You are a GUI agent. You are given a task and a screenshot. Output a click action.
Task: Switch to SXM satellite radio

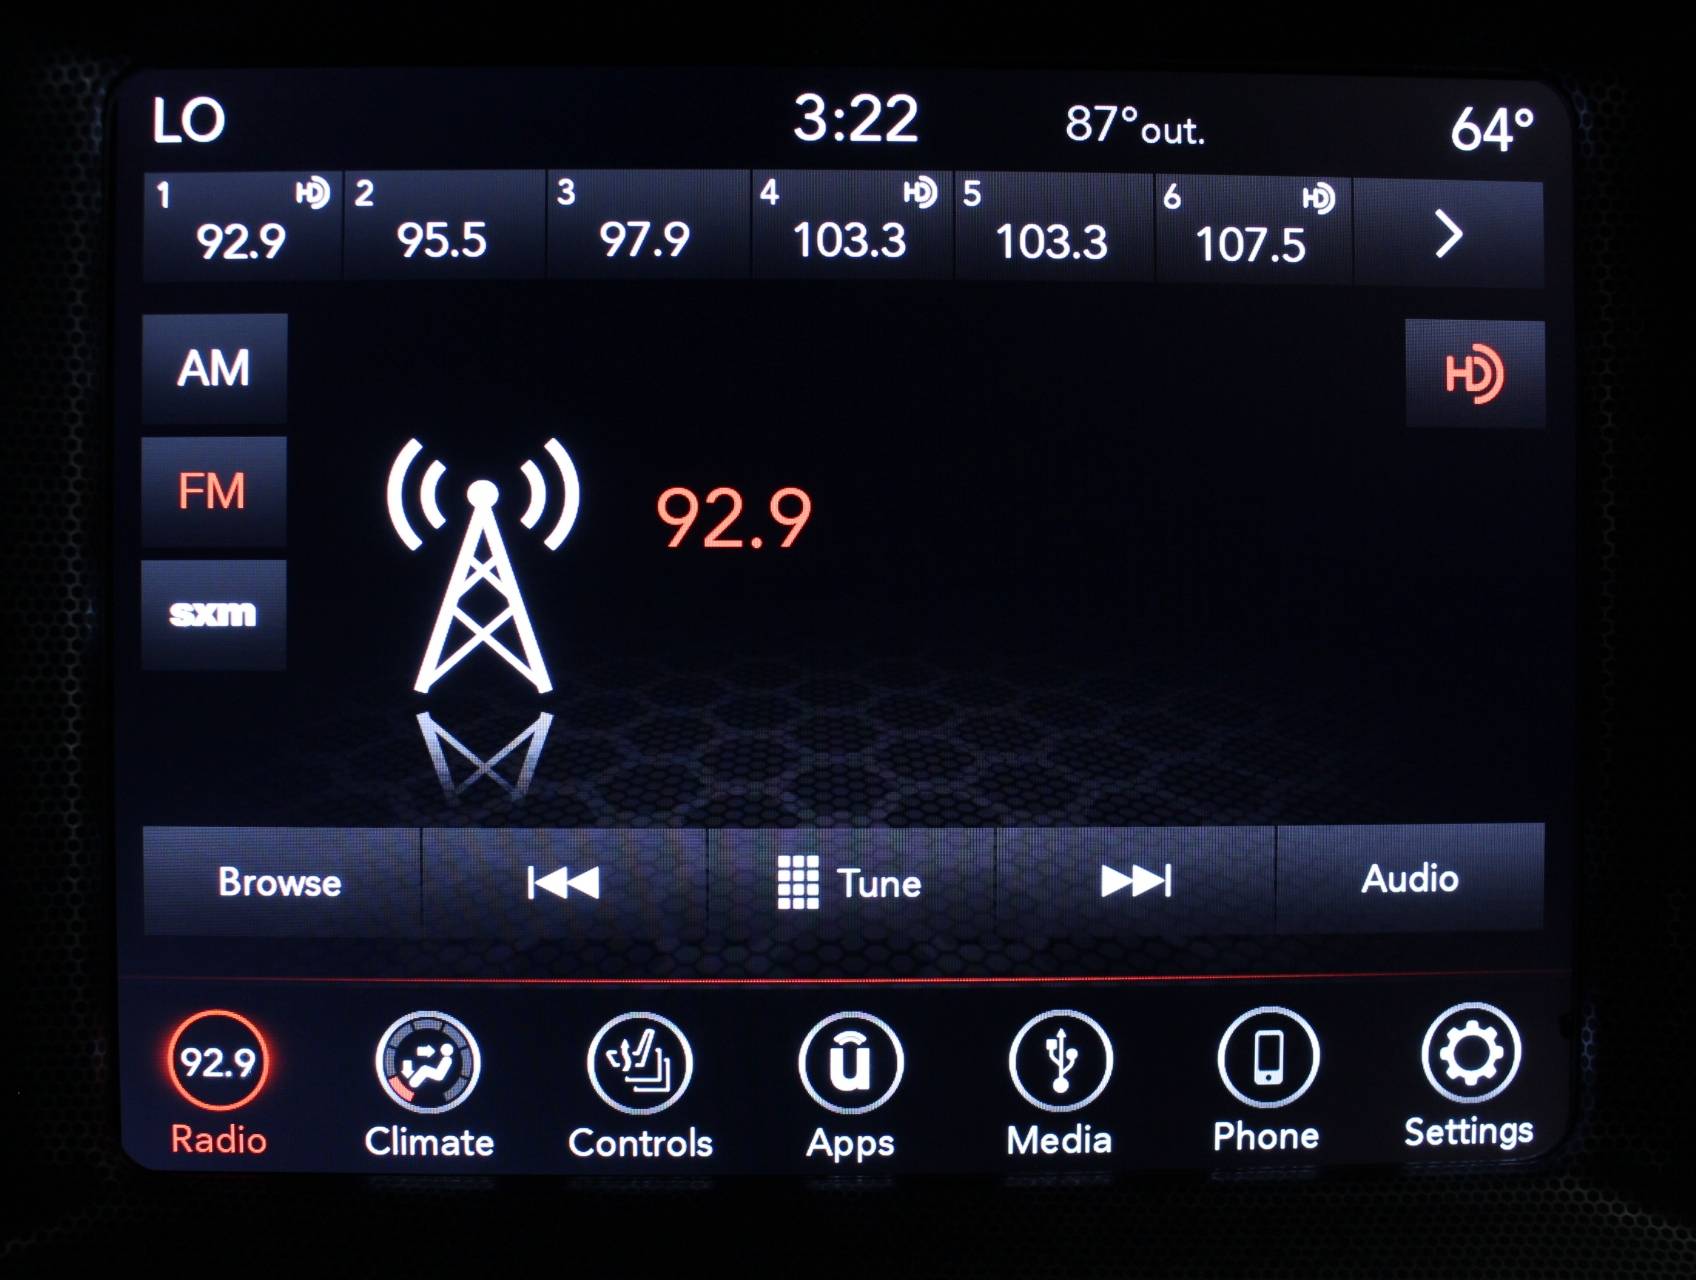214,613
